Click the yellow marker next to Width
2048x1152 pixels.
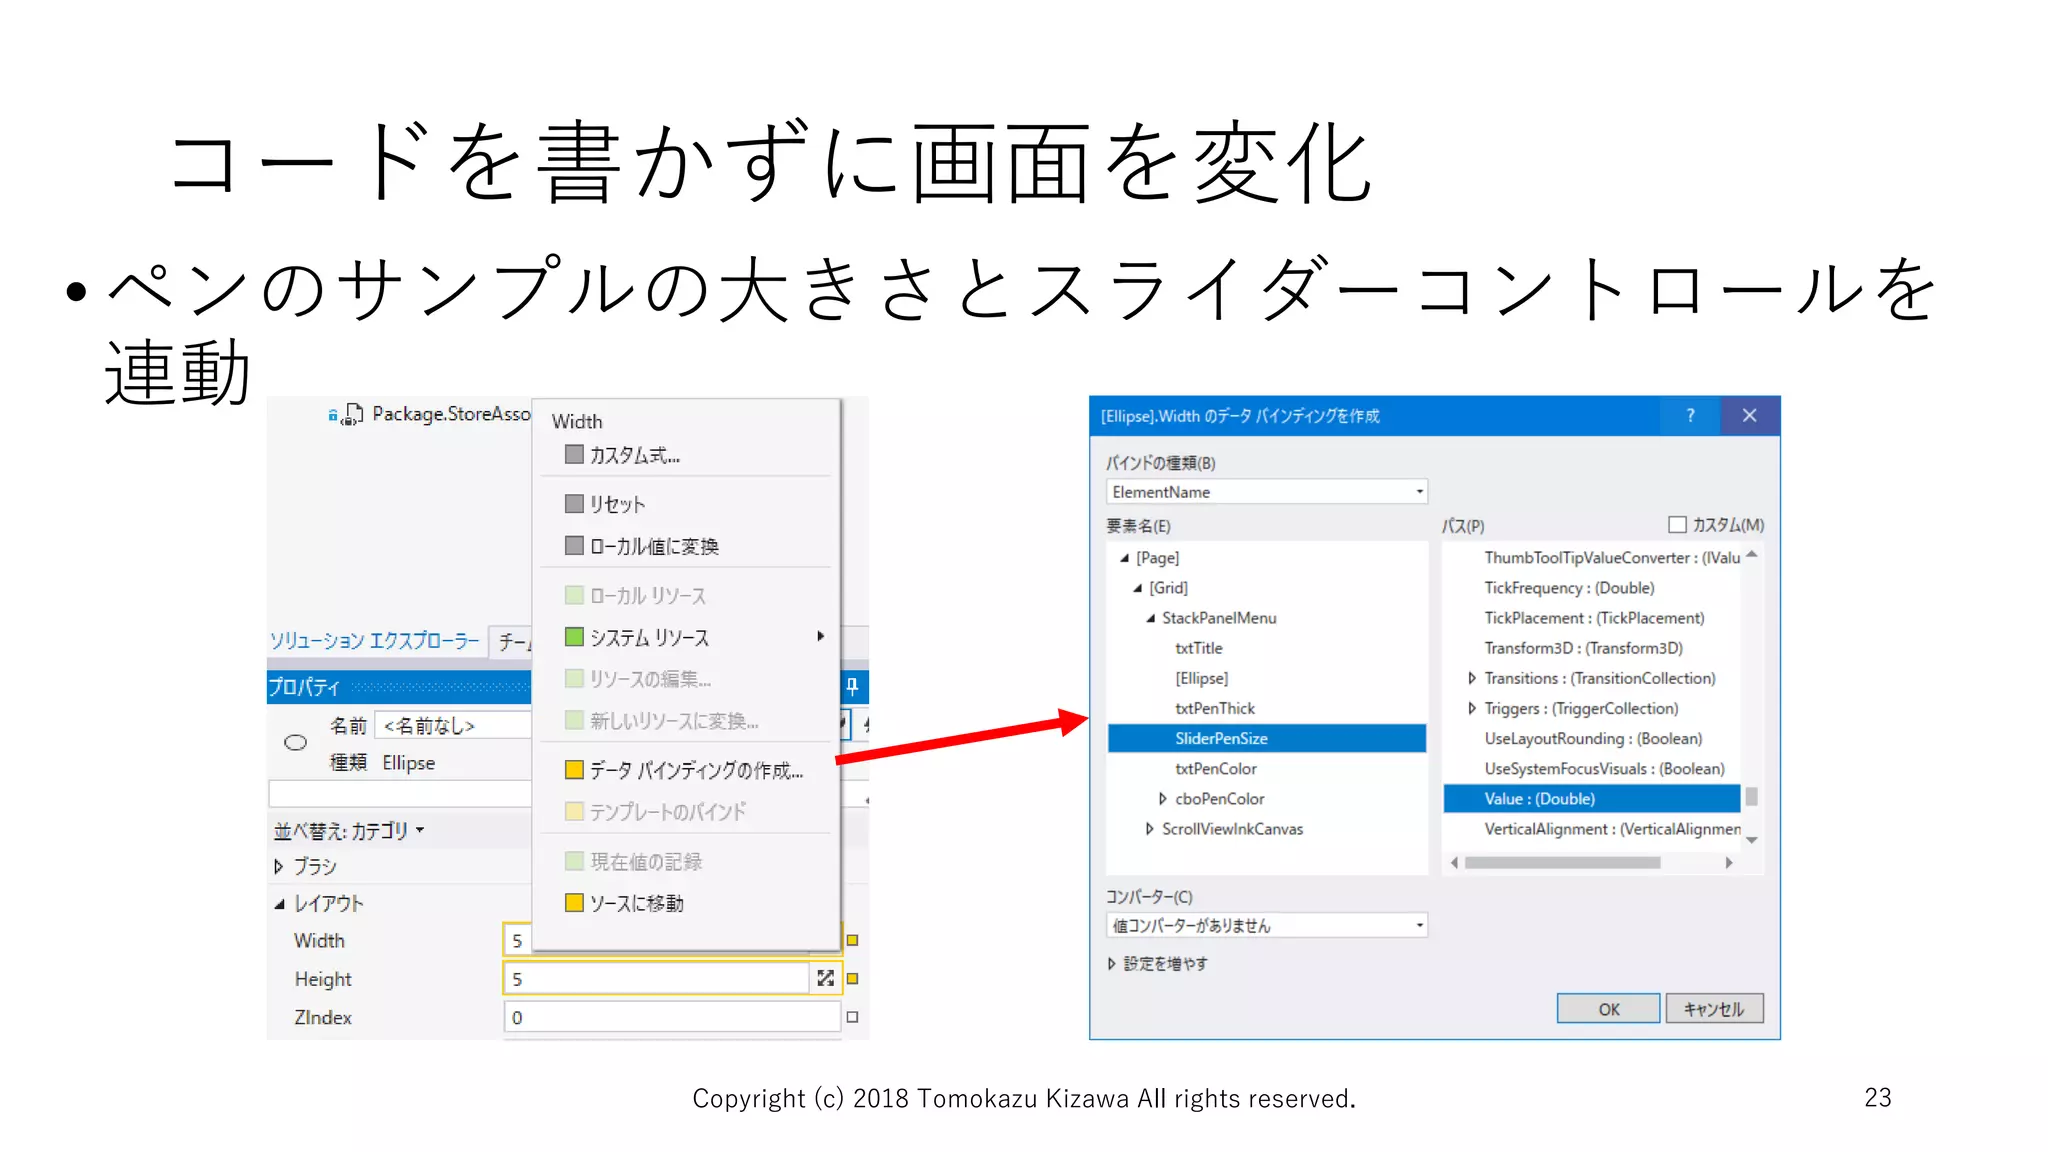852,940
